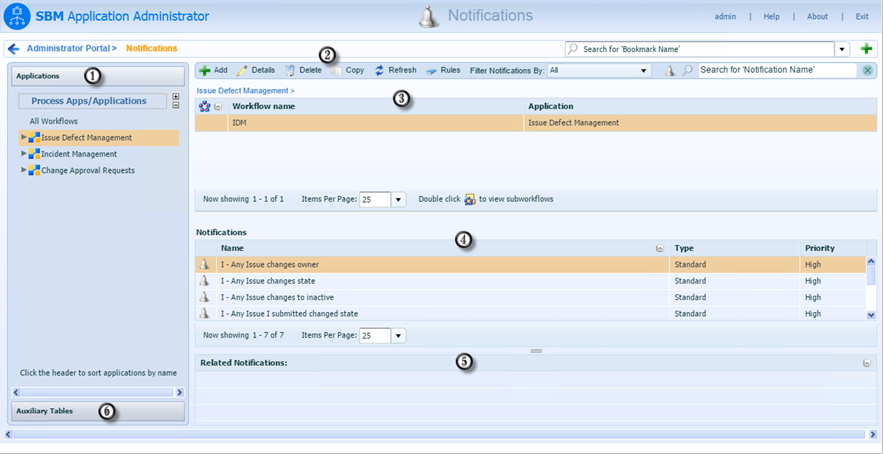The height and width of the screenshot is (454, 883).
Task: Click the bell icon beside notification search
Action: [670, 70]
